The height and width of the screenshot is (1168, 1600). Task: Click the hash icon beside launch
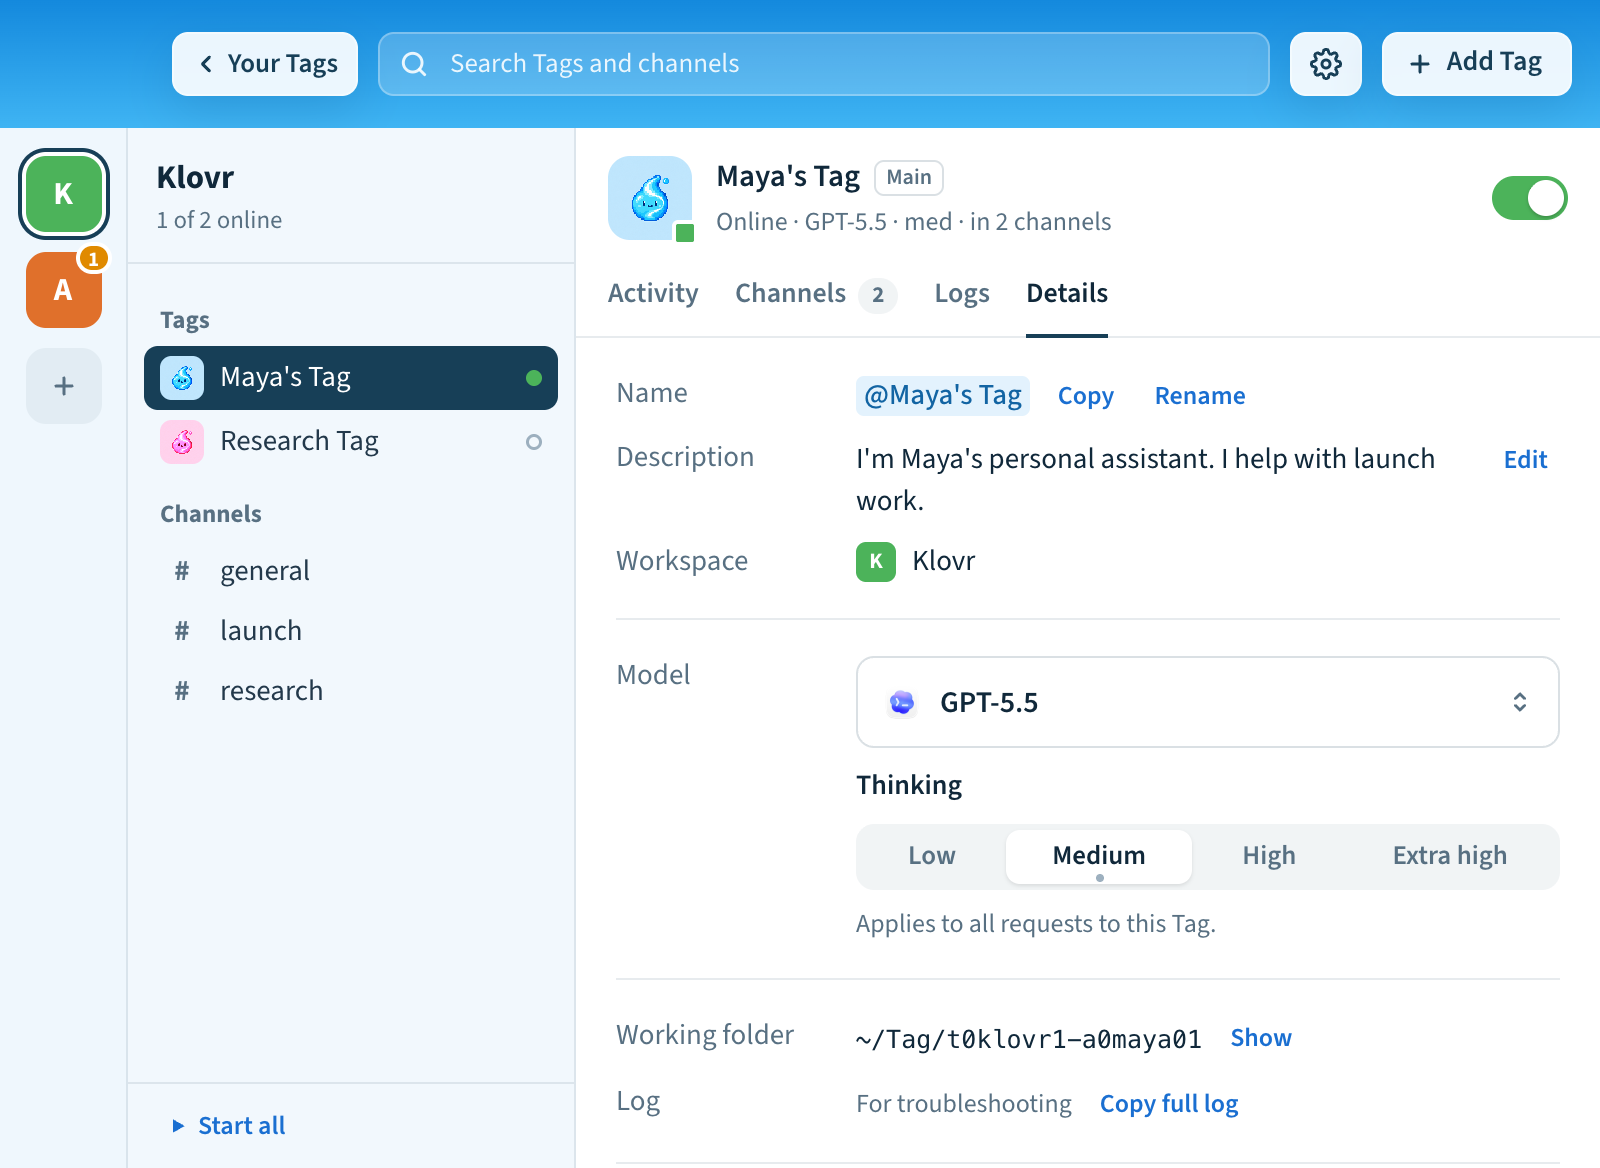pos(182,631)
